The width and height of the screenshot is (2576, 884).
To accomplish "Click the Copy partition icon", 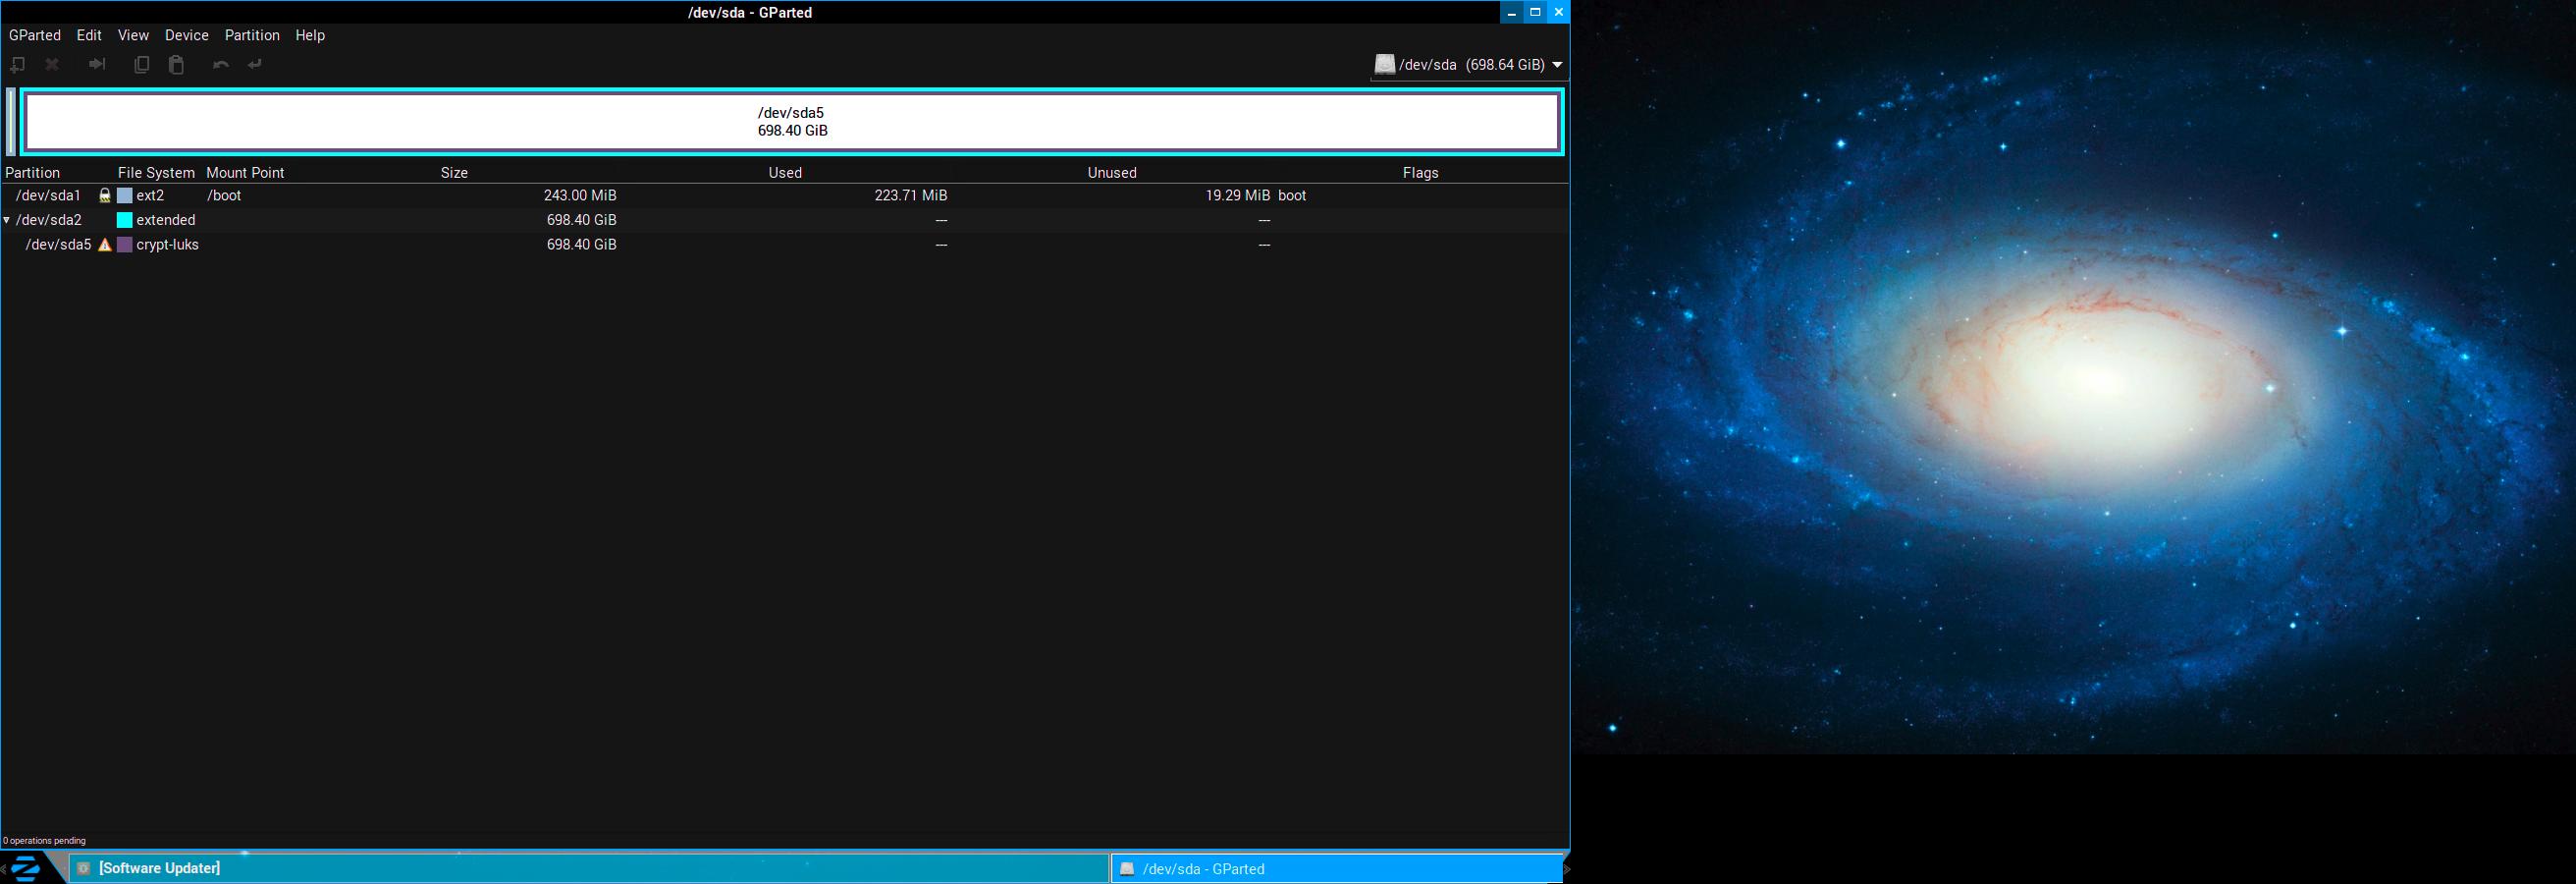I will (142, 65).
